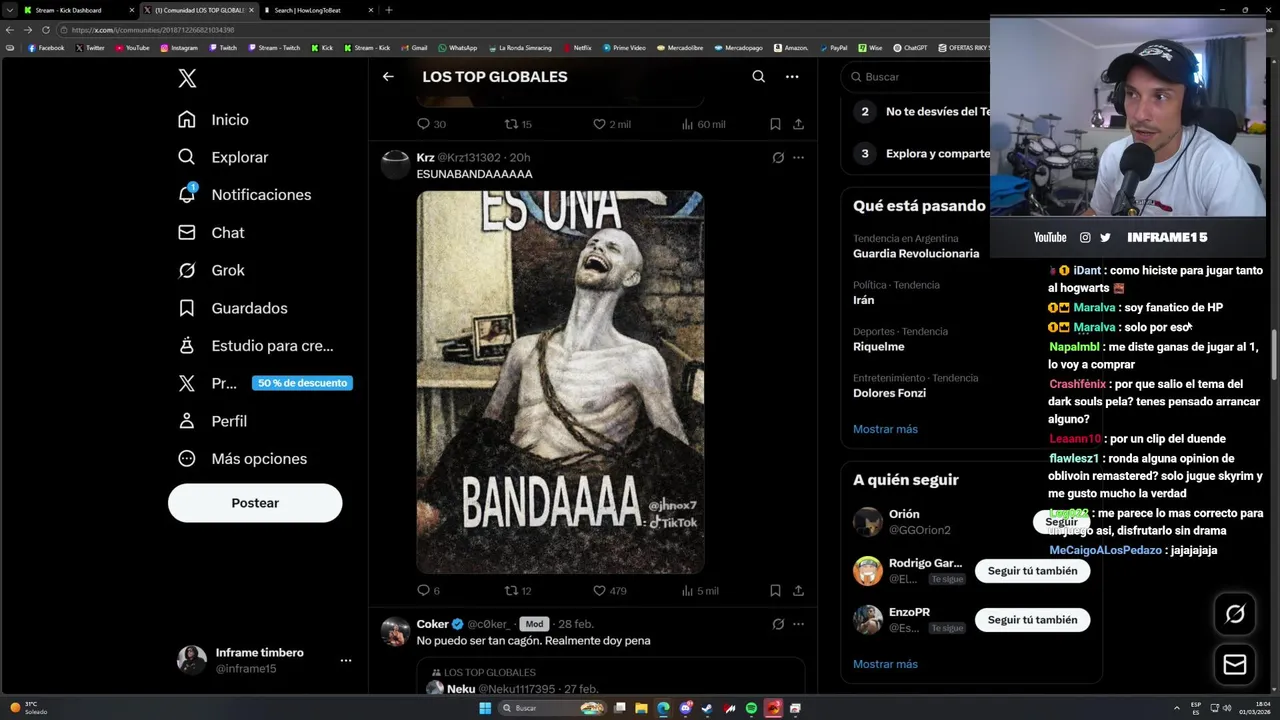This screenshot has width=1280, height=720.
Task: Follow Rodrigo Gar... with Seguir tú también
Action: point(1032,571)
